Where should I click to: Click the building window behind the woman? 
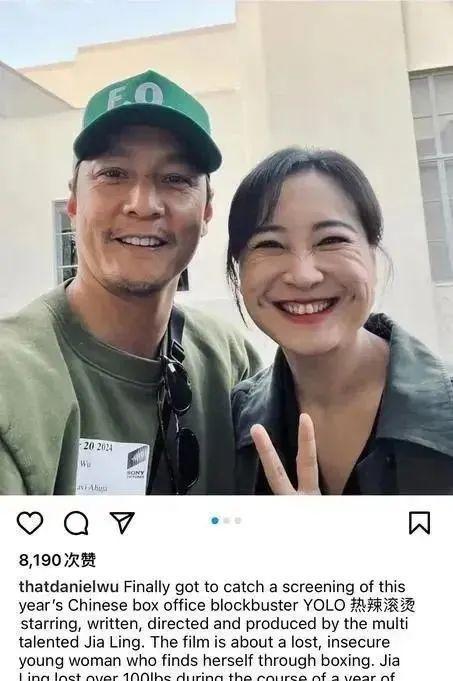pyautogui.click(x=432, y=178)
